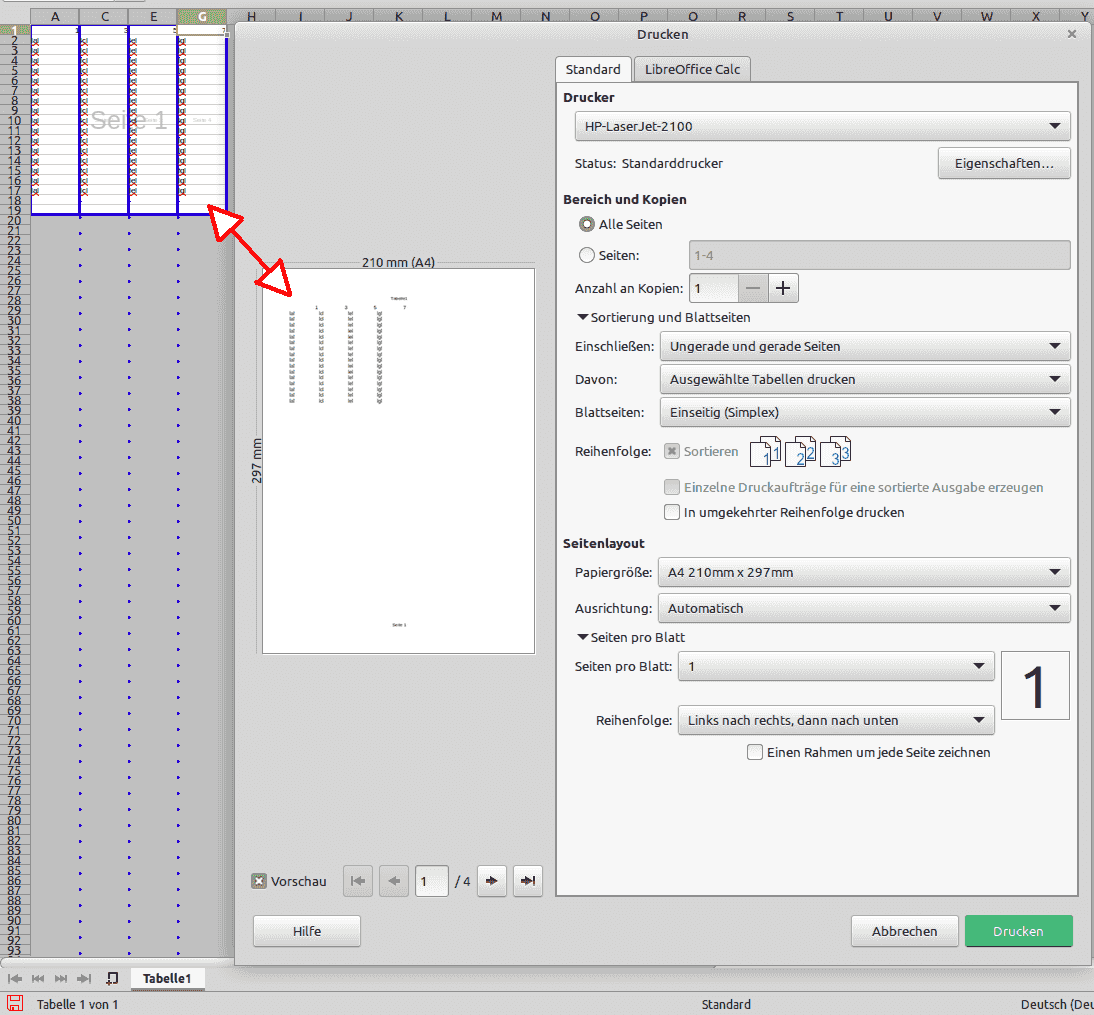
Task: Select column G header in spreadsheet
Action: pyautogui.click(x=202, y=17)
